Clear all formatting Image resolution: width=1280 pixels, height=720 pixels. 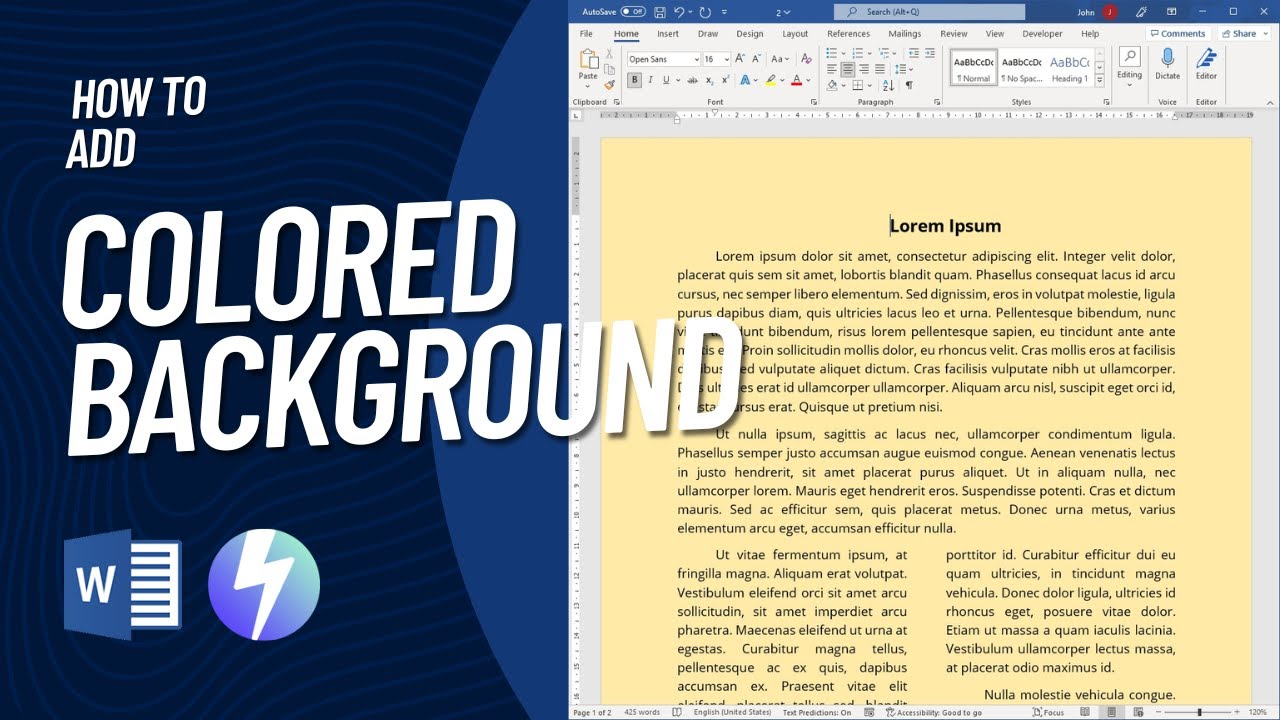[804, 60]
